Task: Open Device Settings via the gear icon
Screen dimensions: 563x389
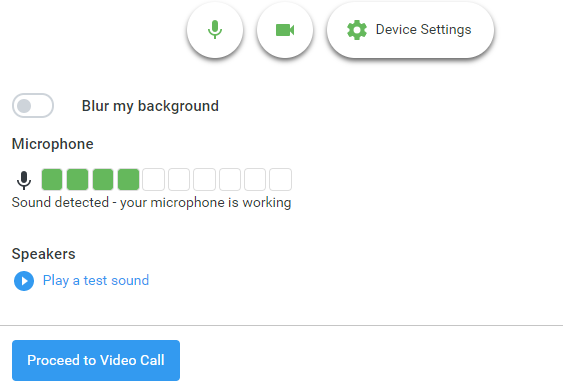Action: point(357,30)
